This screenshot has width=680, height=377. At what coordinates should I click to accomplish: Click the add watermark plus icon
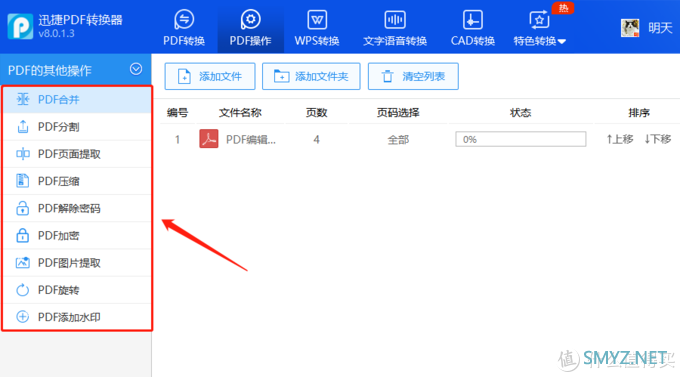tap(23, 317)
